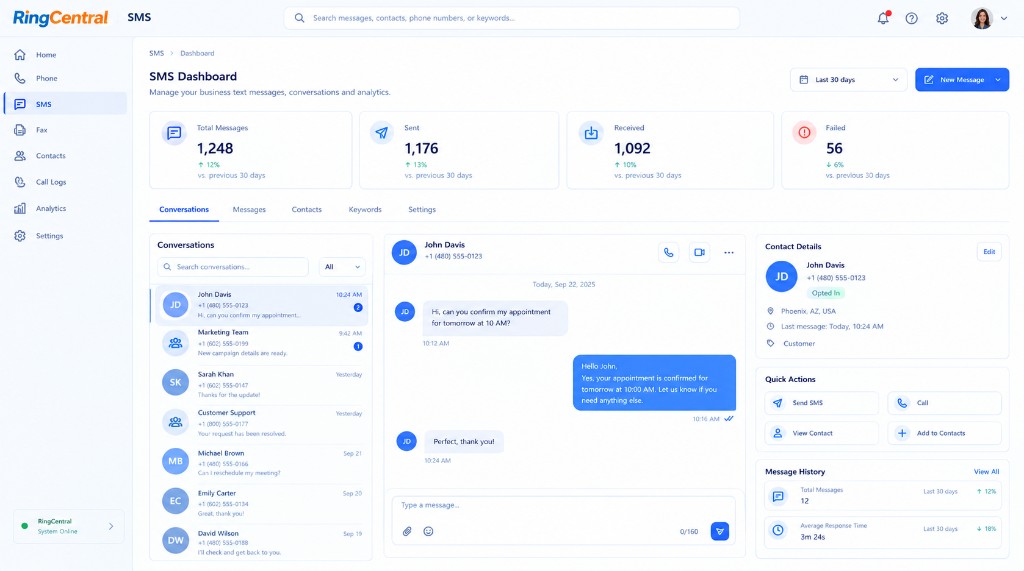This screenshot has width=1024, height=571.
Task: Open the emoji picker
Action: click(428, 531)
